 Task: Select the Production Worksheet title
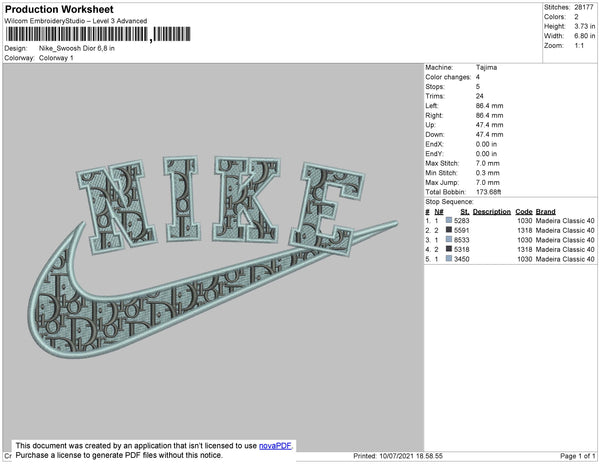click(x=59, y=9)
